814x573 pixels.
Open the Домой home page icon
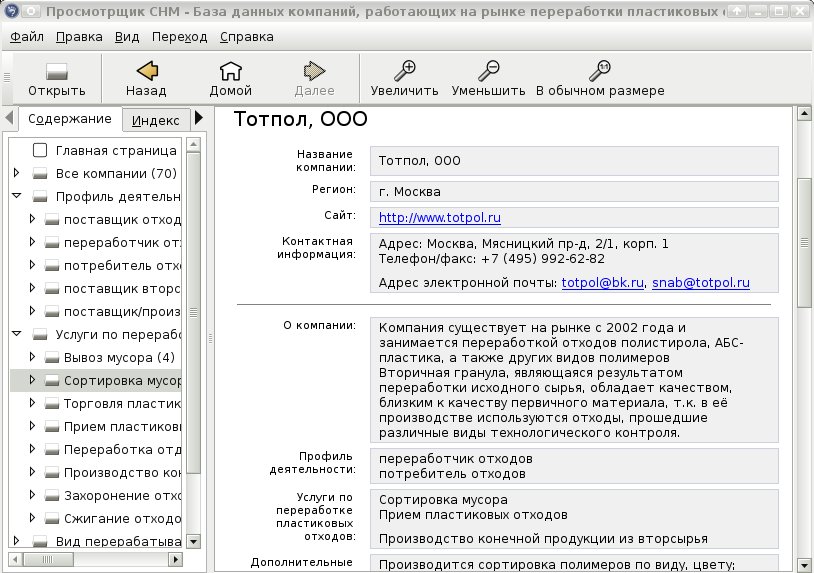[x=230, y=71]
